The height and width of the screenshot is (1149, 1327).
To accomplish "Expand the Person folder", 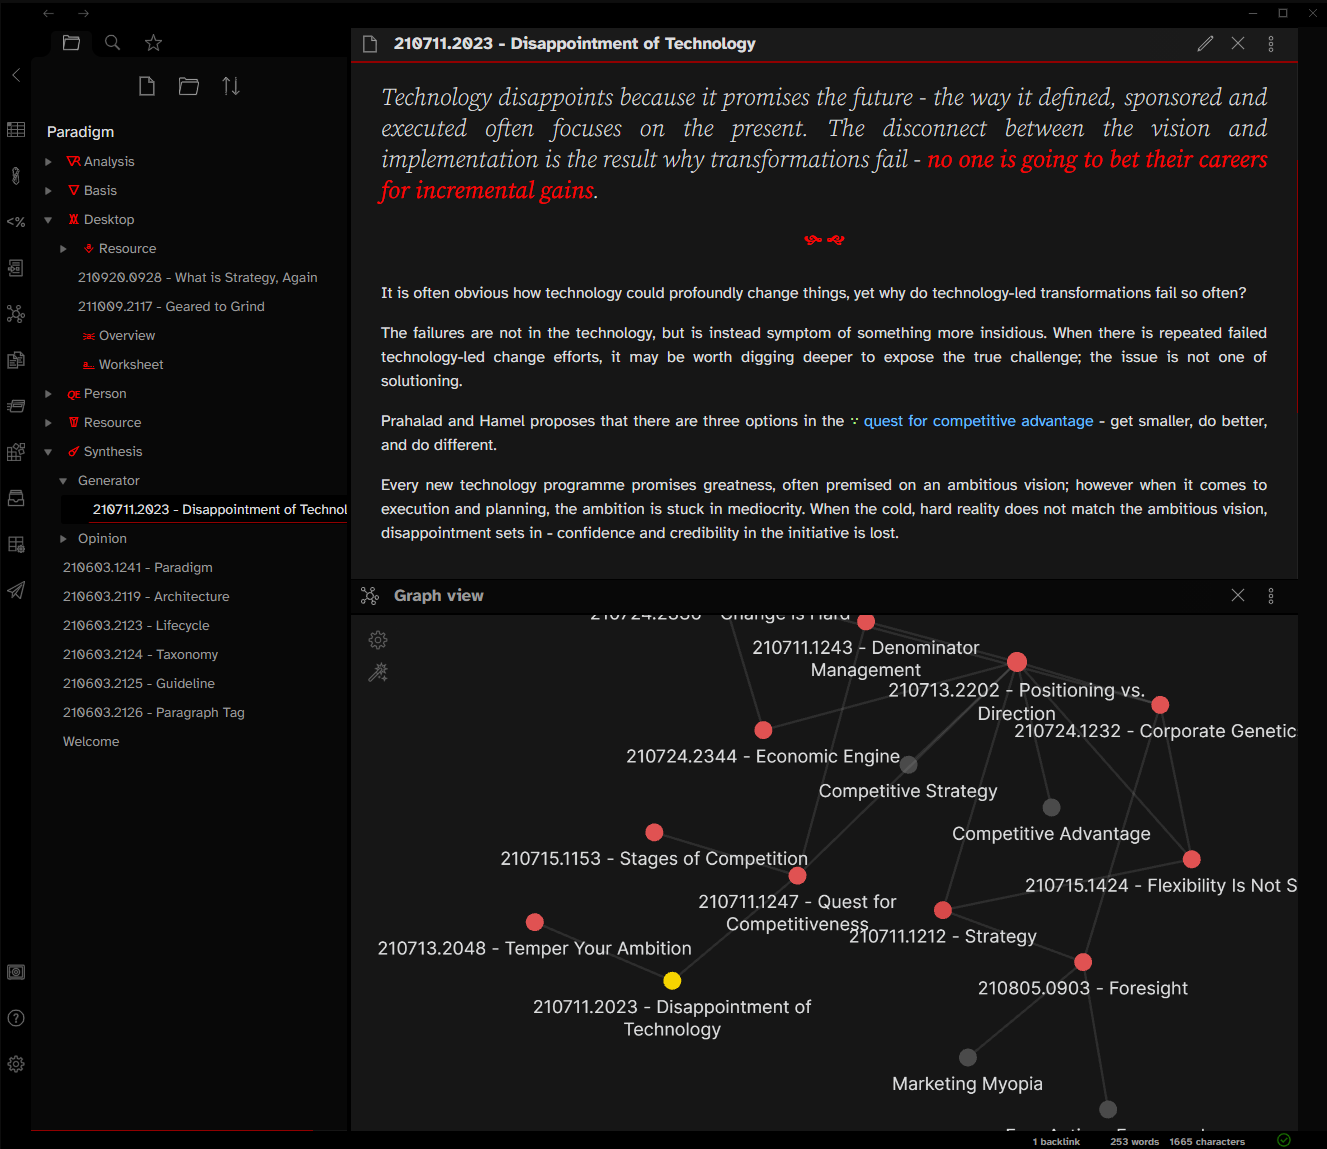I will point(48,393).
